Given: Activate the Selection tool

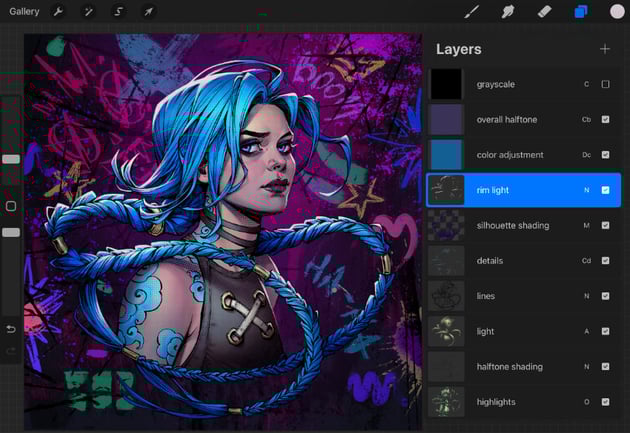Looking at the screenshot, I should [x=118, y=12].
